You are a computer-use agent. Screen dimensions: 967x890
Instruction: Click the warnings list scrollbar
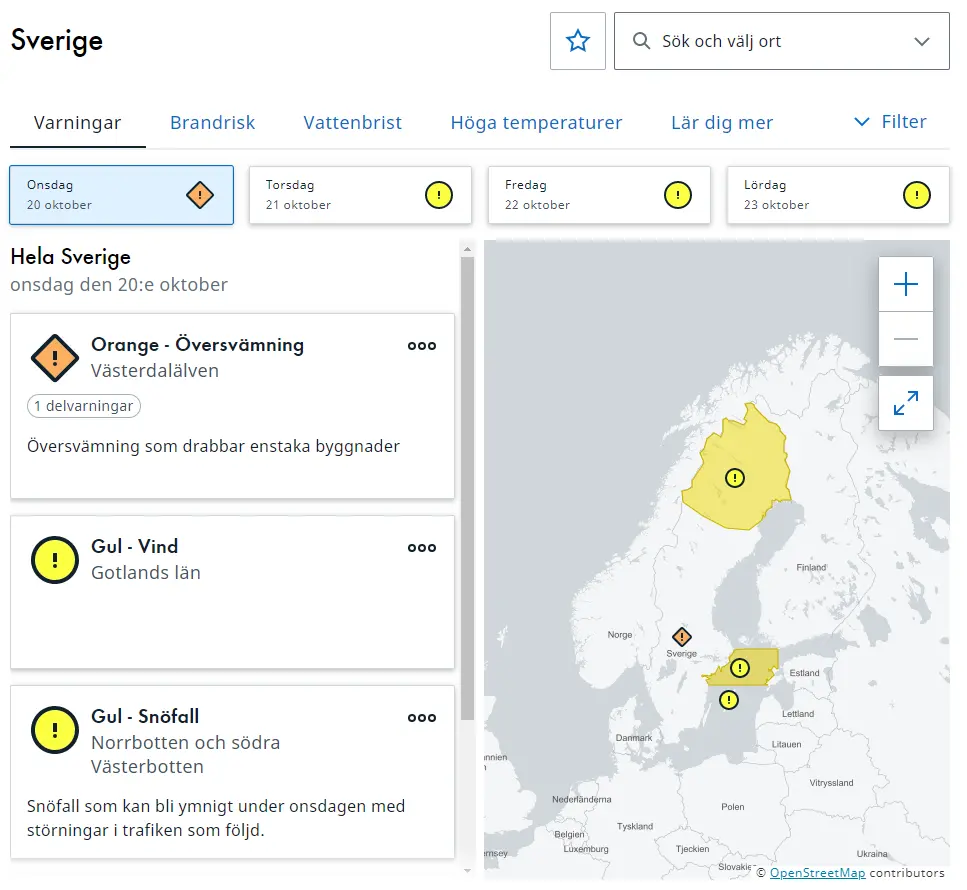(467, 488)
